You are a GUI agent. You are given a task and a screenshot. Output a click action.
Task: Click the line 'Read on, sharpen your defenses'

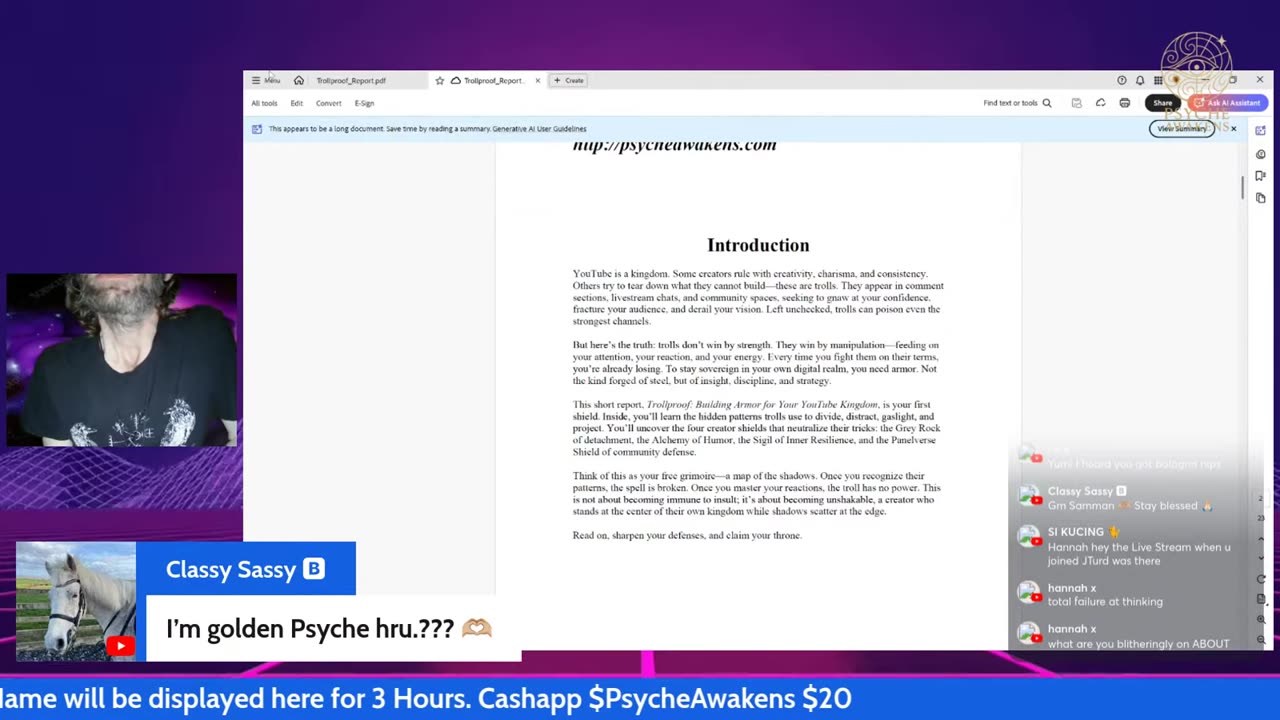[x=687, y=535]
